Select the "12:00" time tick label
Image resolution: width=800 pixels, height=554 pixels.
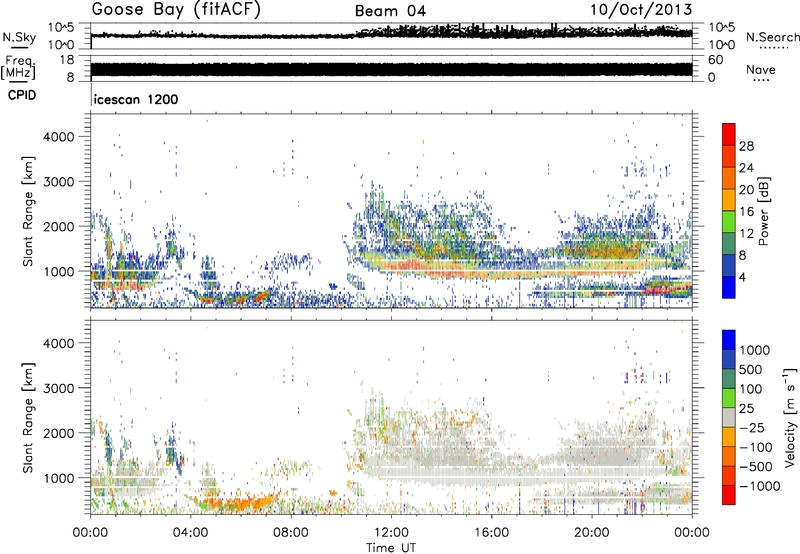391,533
